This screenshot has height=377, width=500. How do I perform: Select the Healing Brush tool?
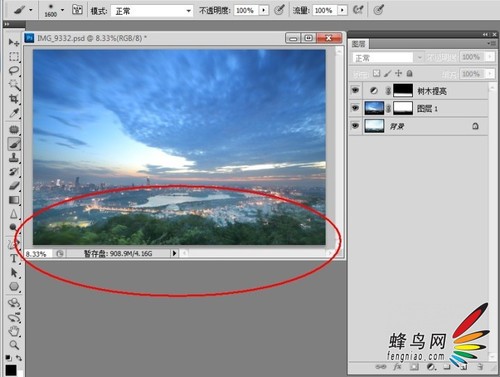click(14, 129)
